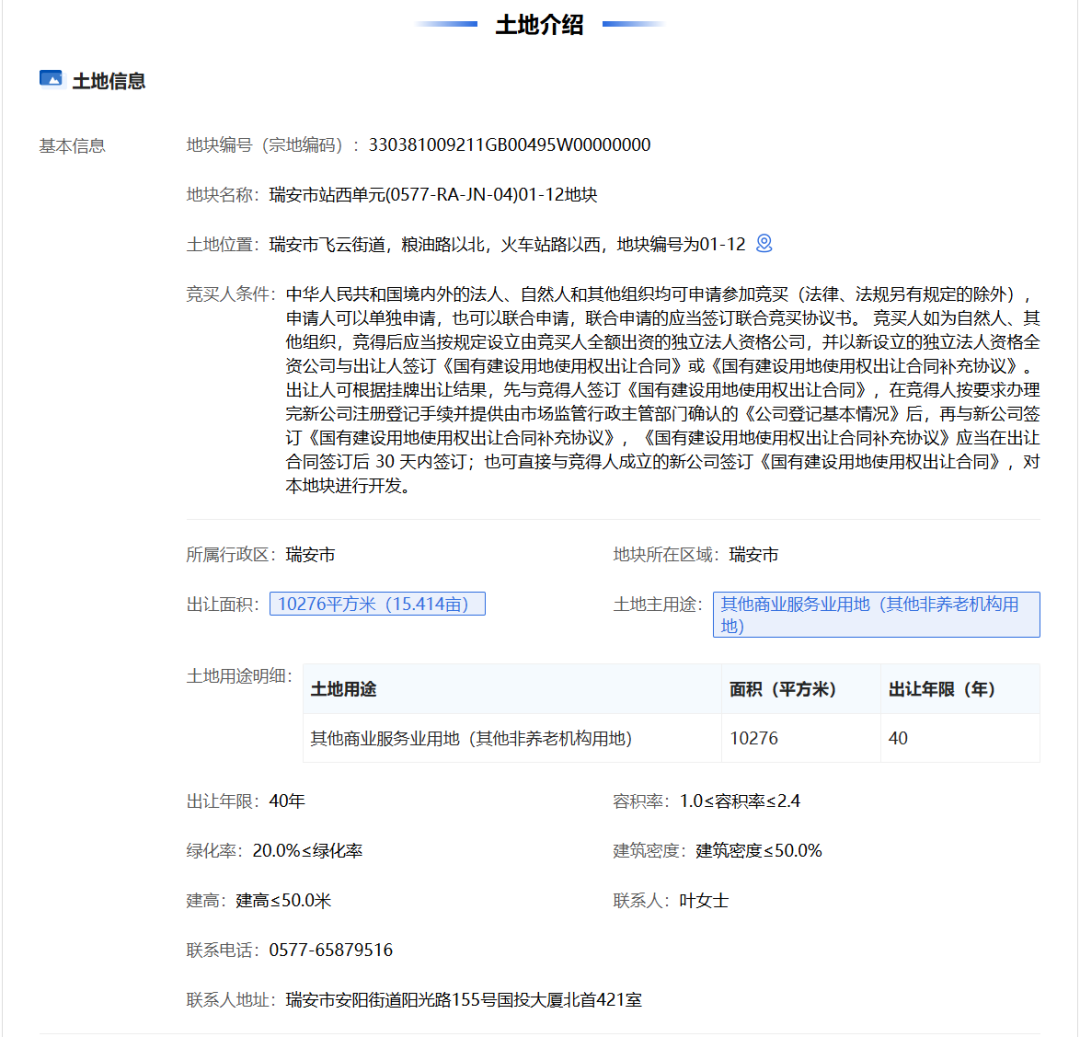Click the table cell with 其他商业服务业用地

coord(471,739)
